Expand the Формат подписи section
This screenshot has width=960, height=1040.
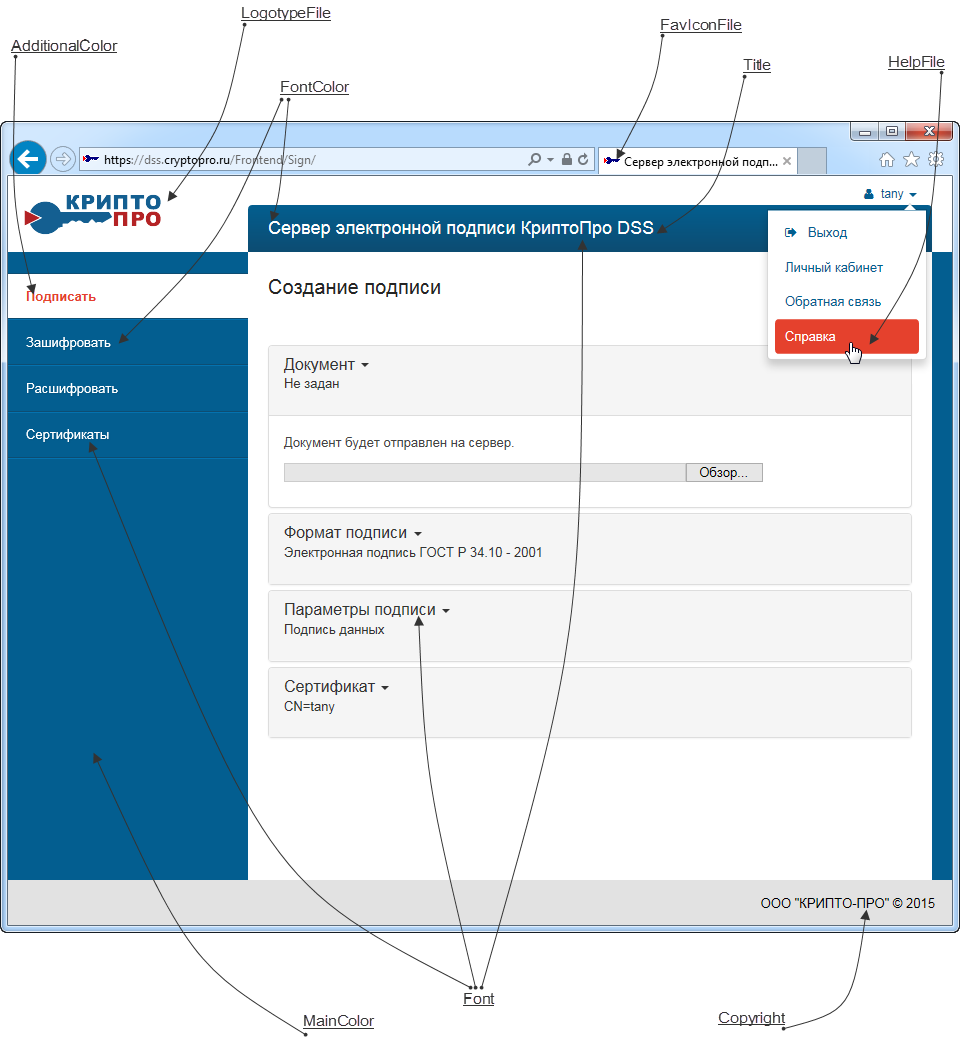coord(352,533)
